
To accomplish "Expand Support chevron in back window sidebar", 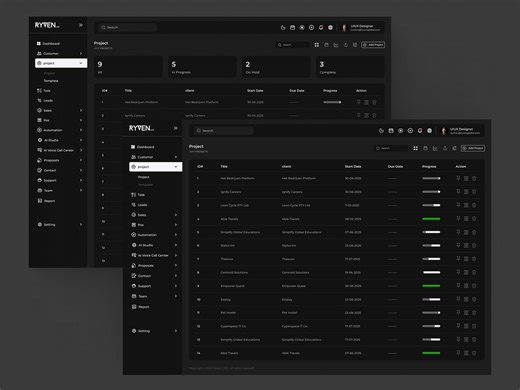I will pyautogui.click(x=81, y=180).
